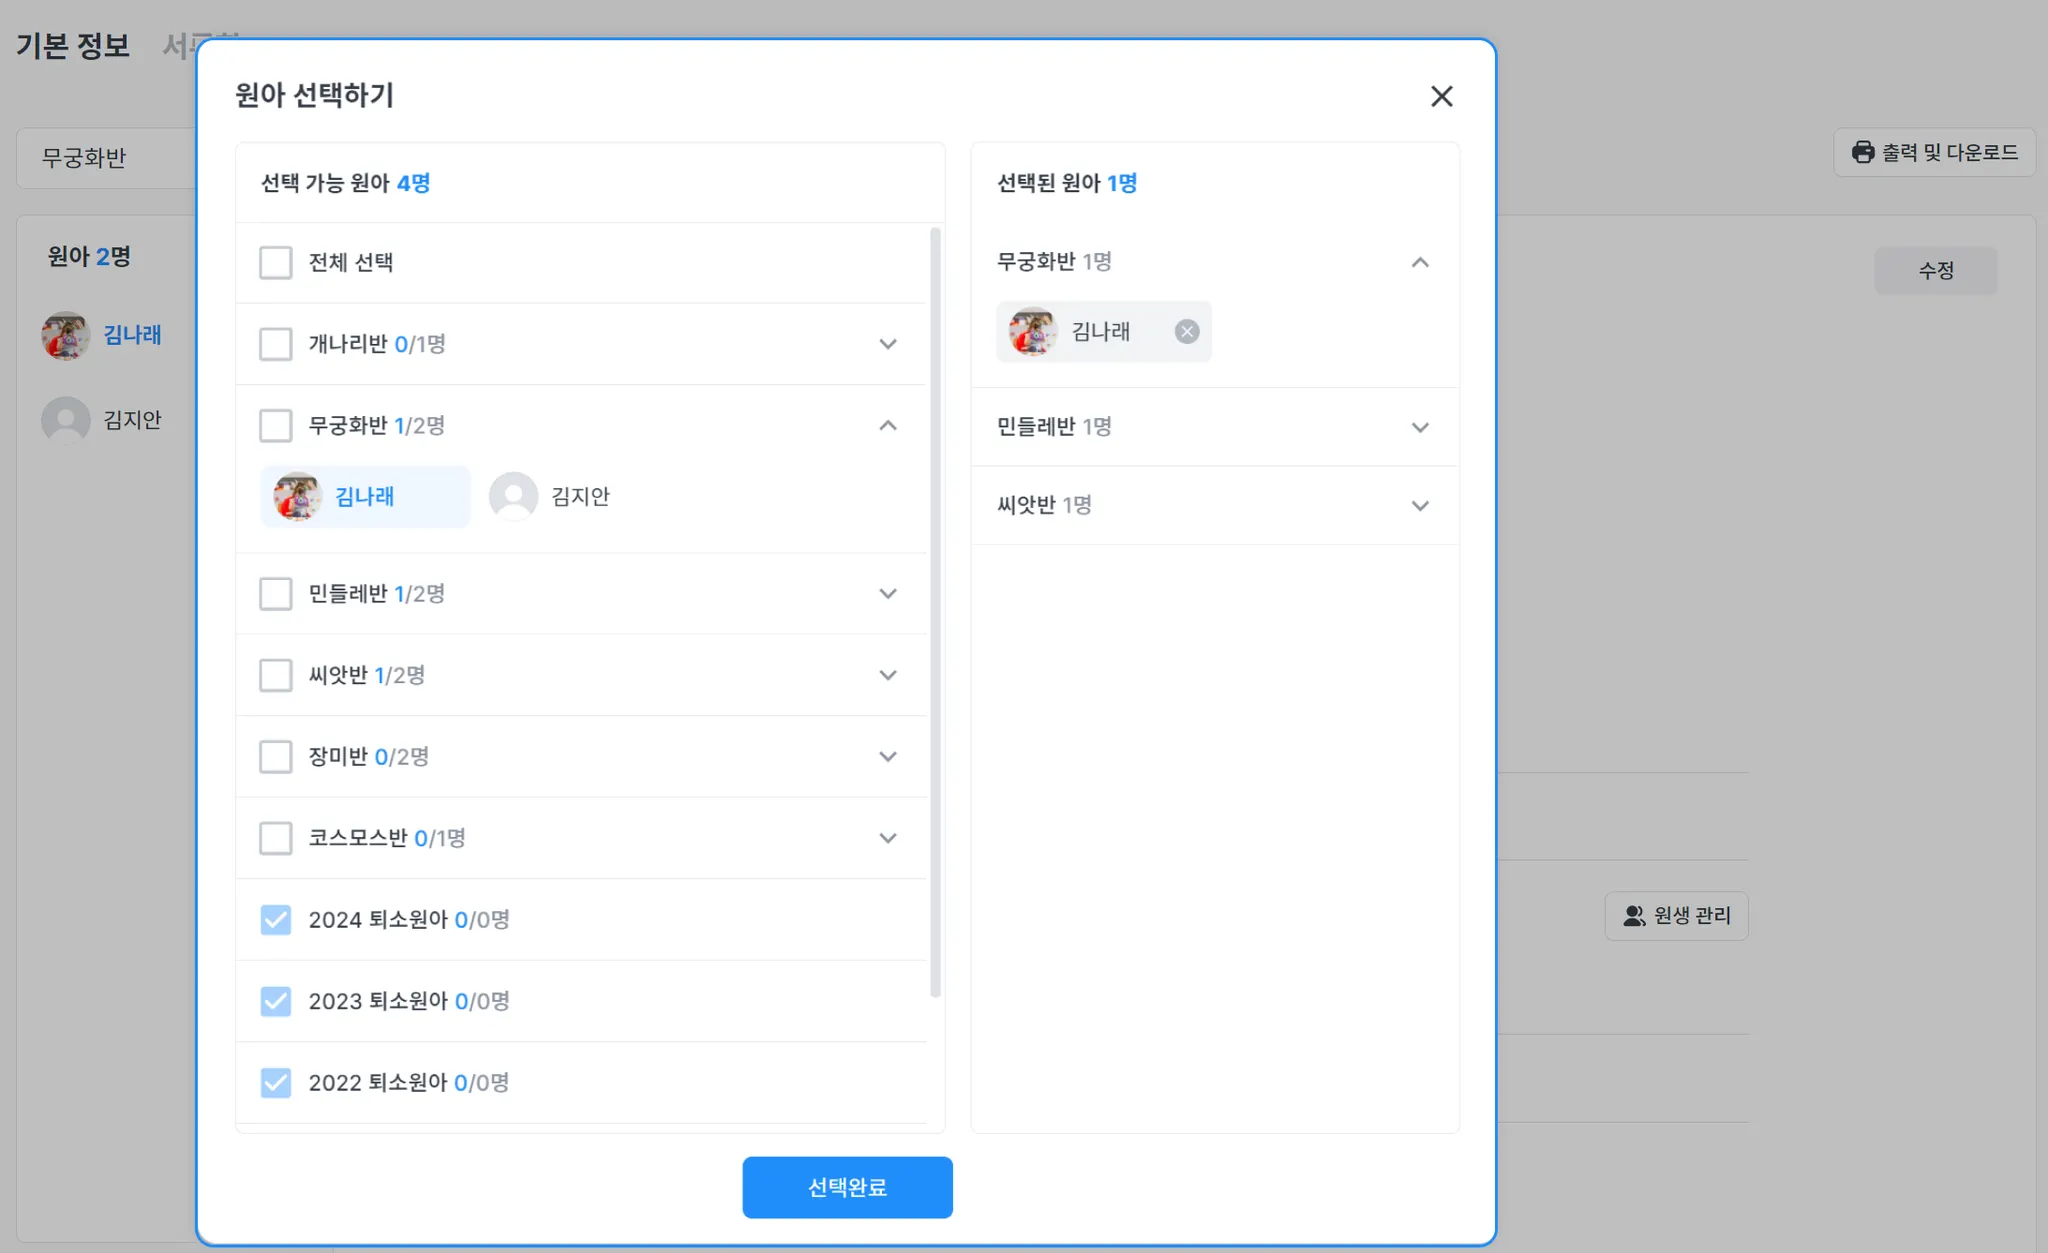Tick the 장미반 class checkbox
The image size is (2048, 1253).
point(276,757)
